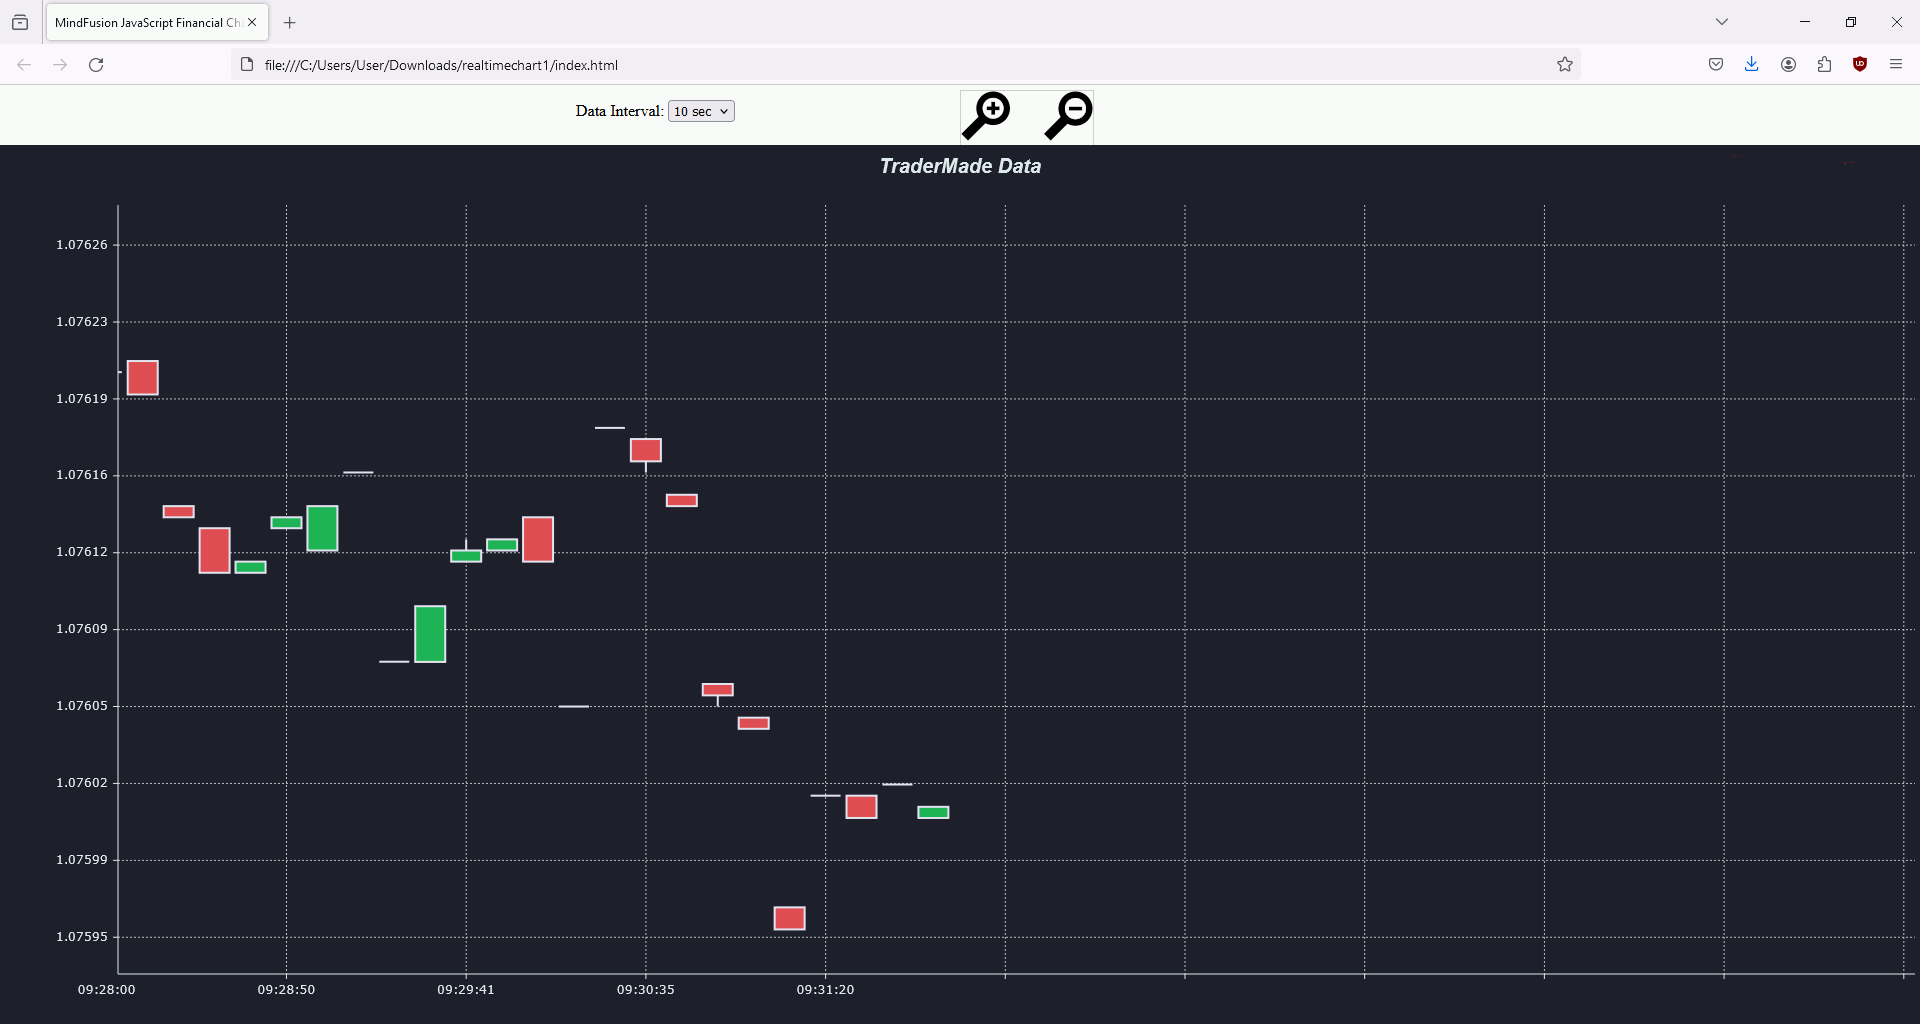The image size is (1920, 1024).
Task: Bookmark this page with the star icon
Action: [x=1565, y=65]
